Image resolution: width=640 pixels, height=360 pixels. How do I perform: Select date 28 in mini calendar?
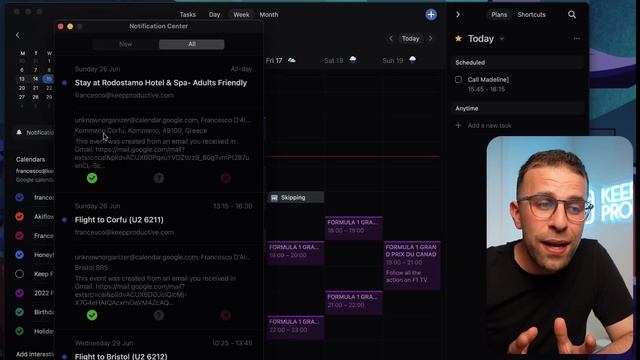(x=36, y=97)
